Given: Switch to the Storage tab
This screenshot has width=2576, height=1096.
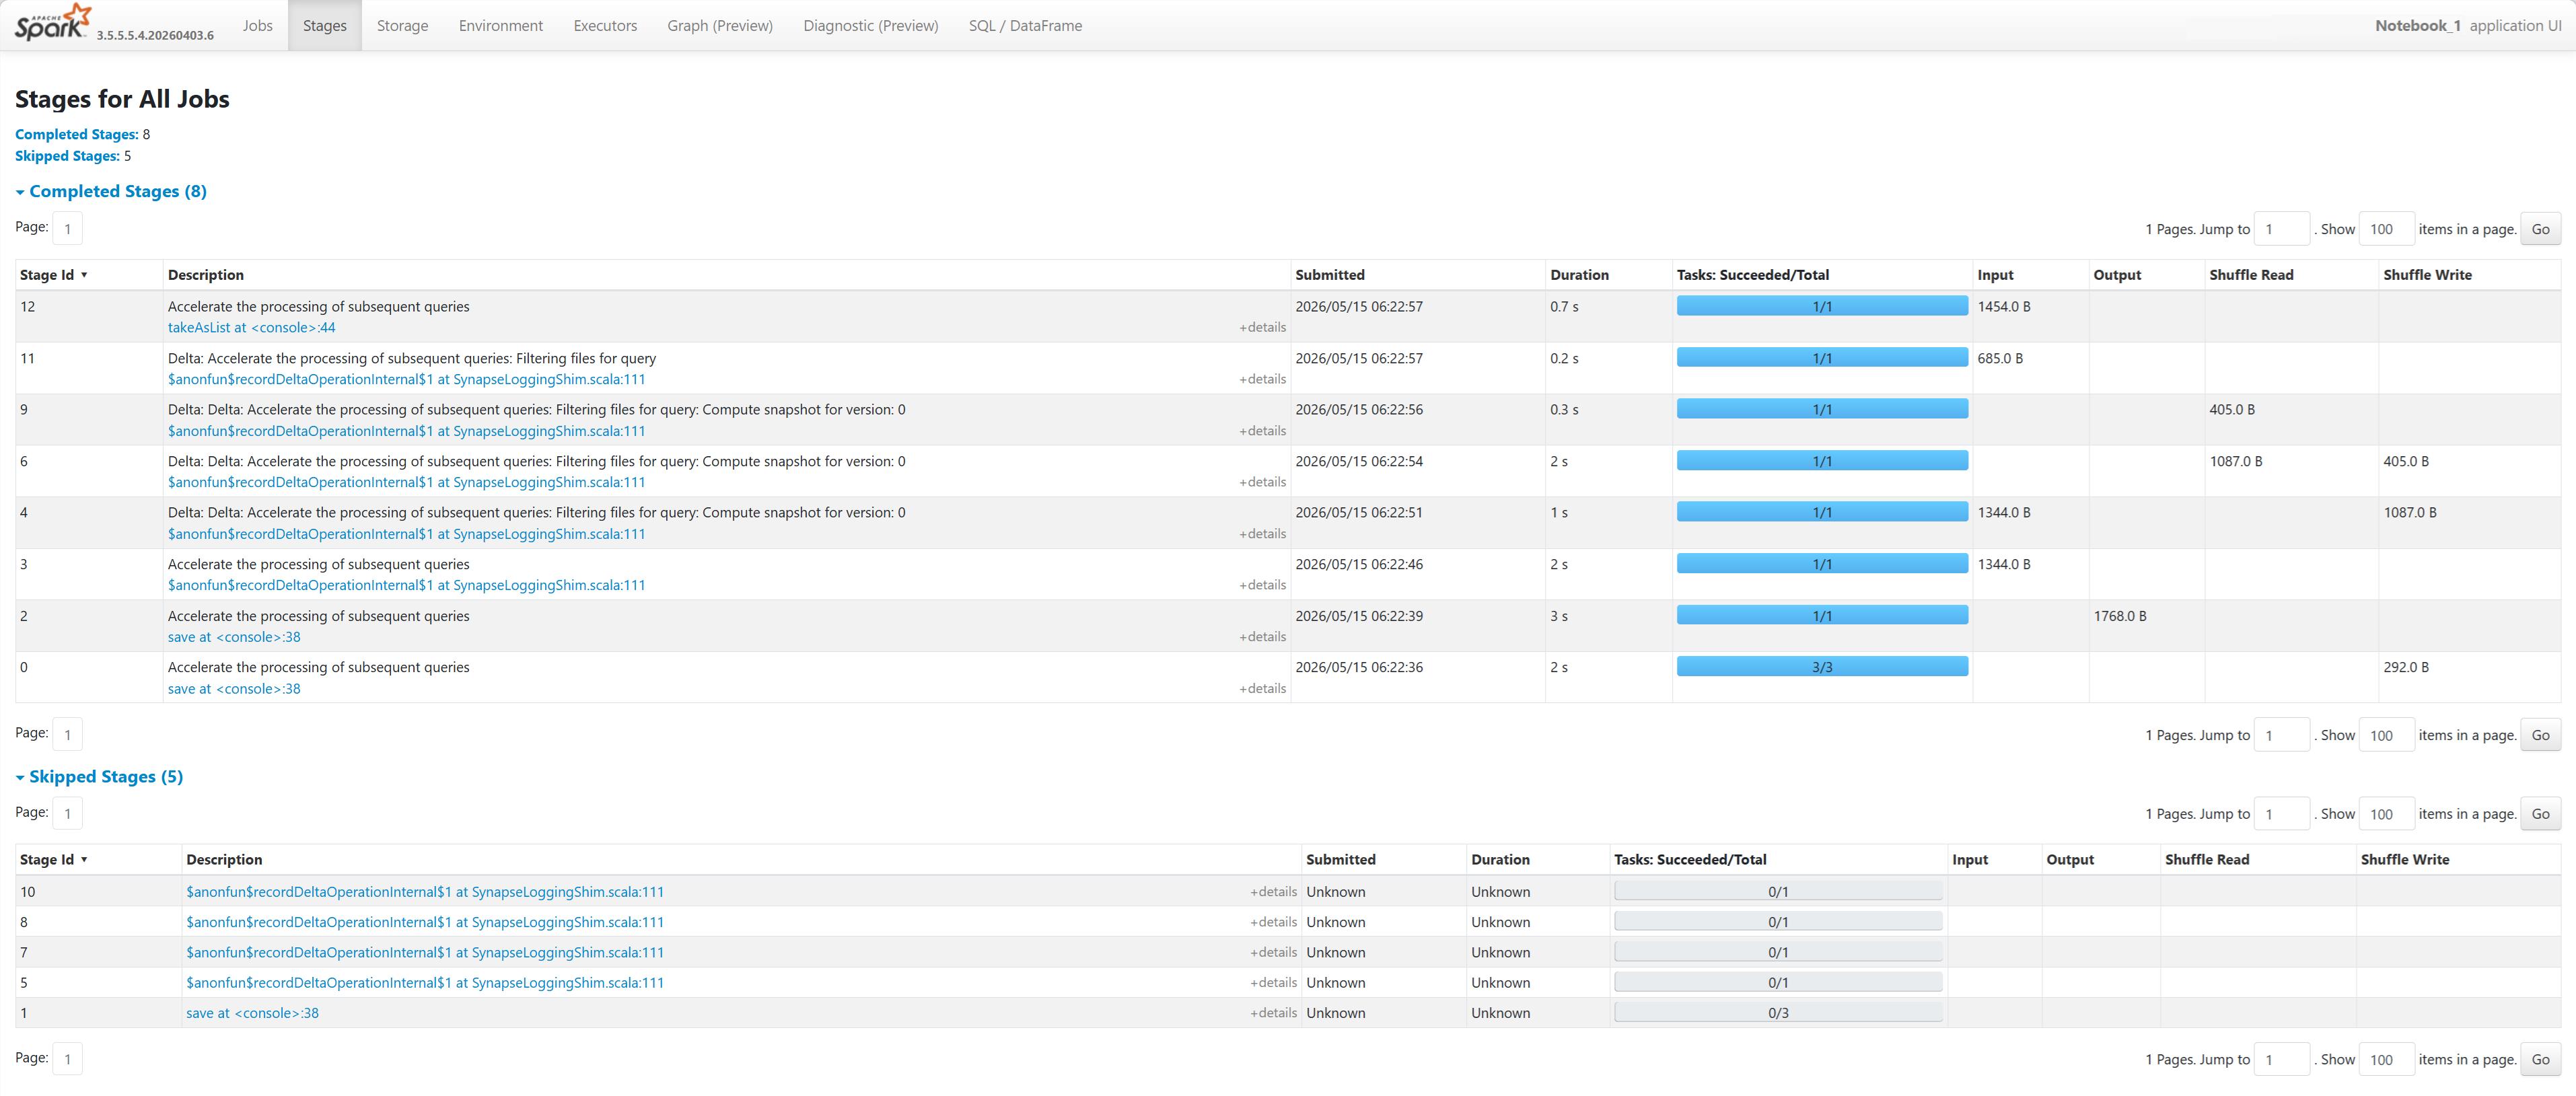Looking at the screenshot, I should [x=402, y=25].
